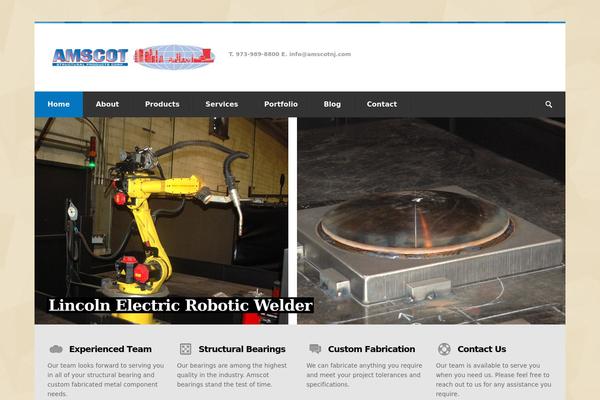Click the Amscot logo image
Viewport: 600px width, 400px height.
coord(133,57)
